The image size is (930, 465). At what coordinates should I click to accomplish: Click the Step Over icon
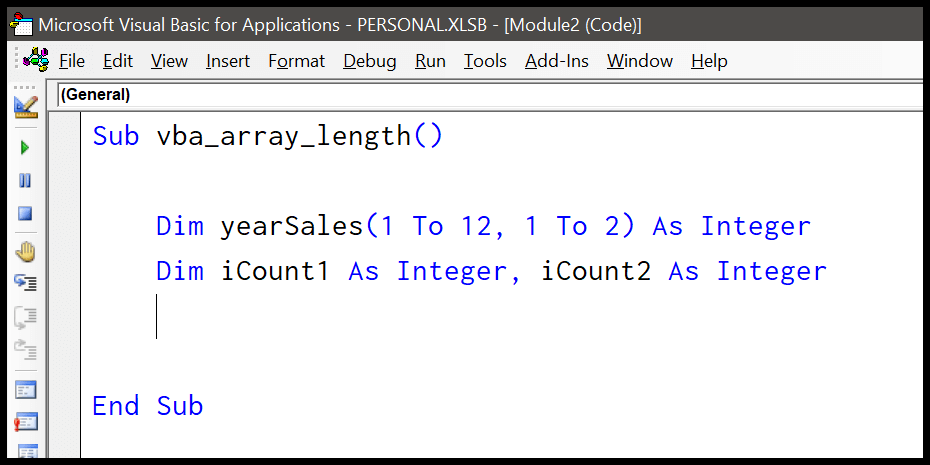pyautogui.click(x=26, y=317)
